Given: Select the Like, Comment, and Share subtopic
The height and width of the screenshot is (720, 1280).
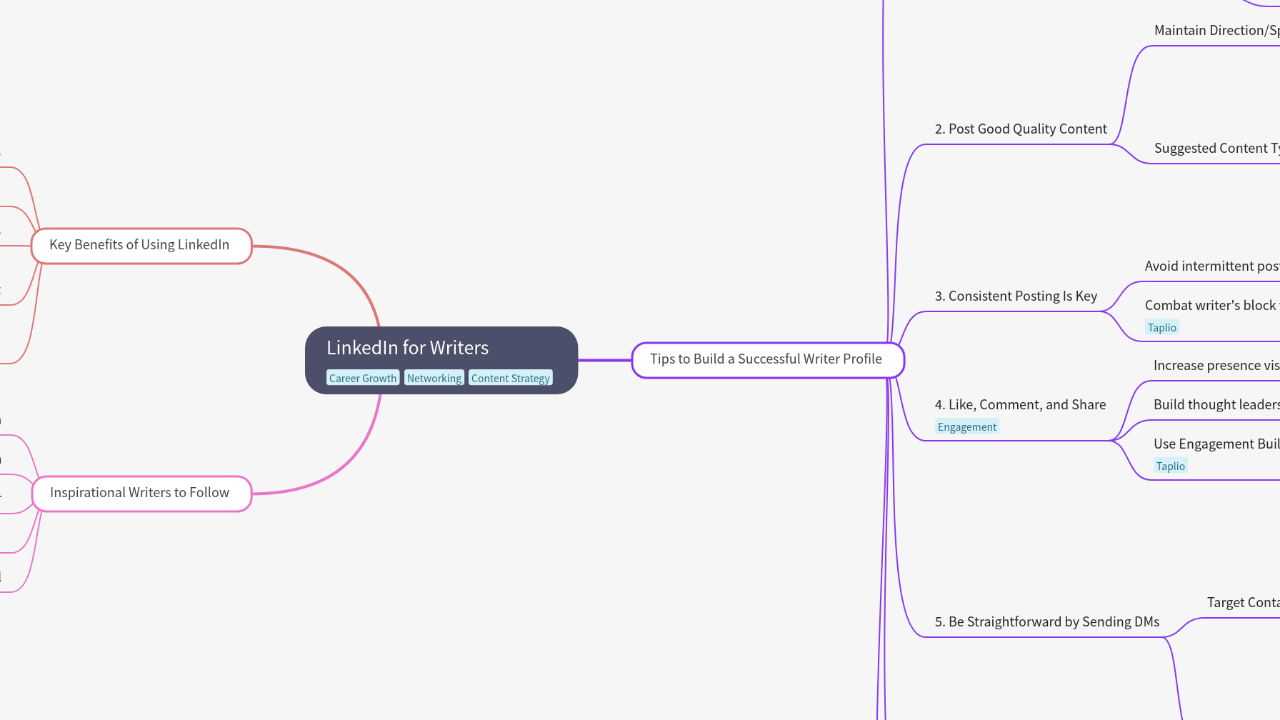Looking at the screenshot, I should [x=1020, y=404].
